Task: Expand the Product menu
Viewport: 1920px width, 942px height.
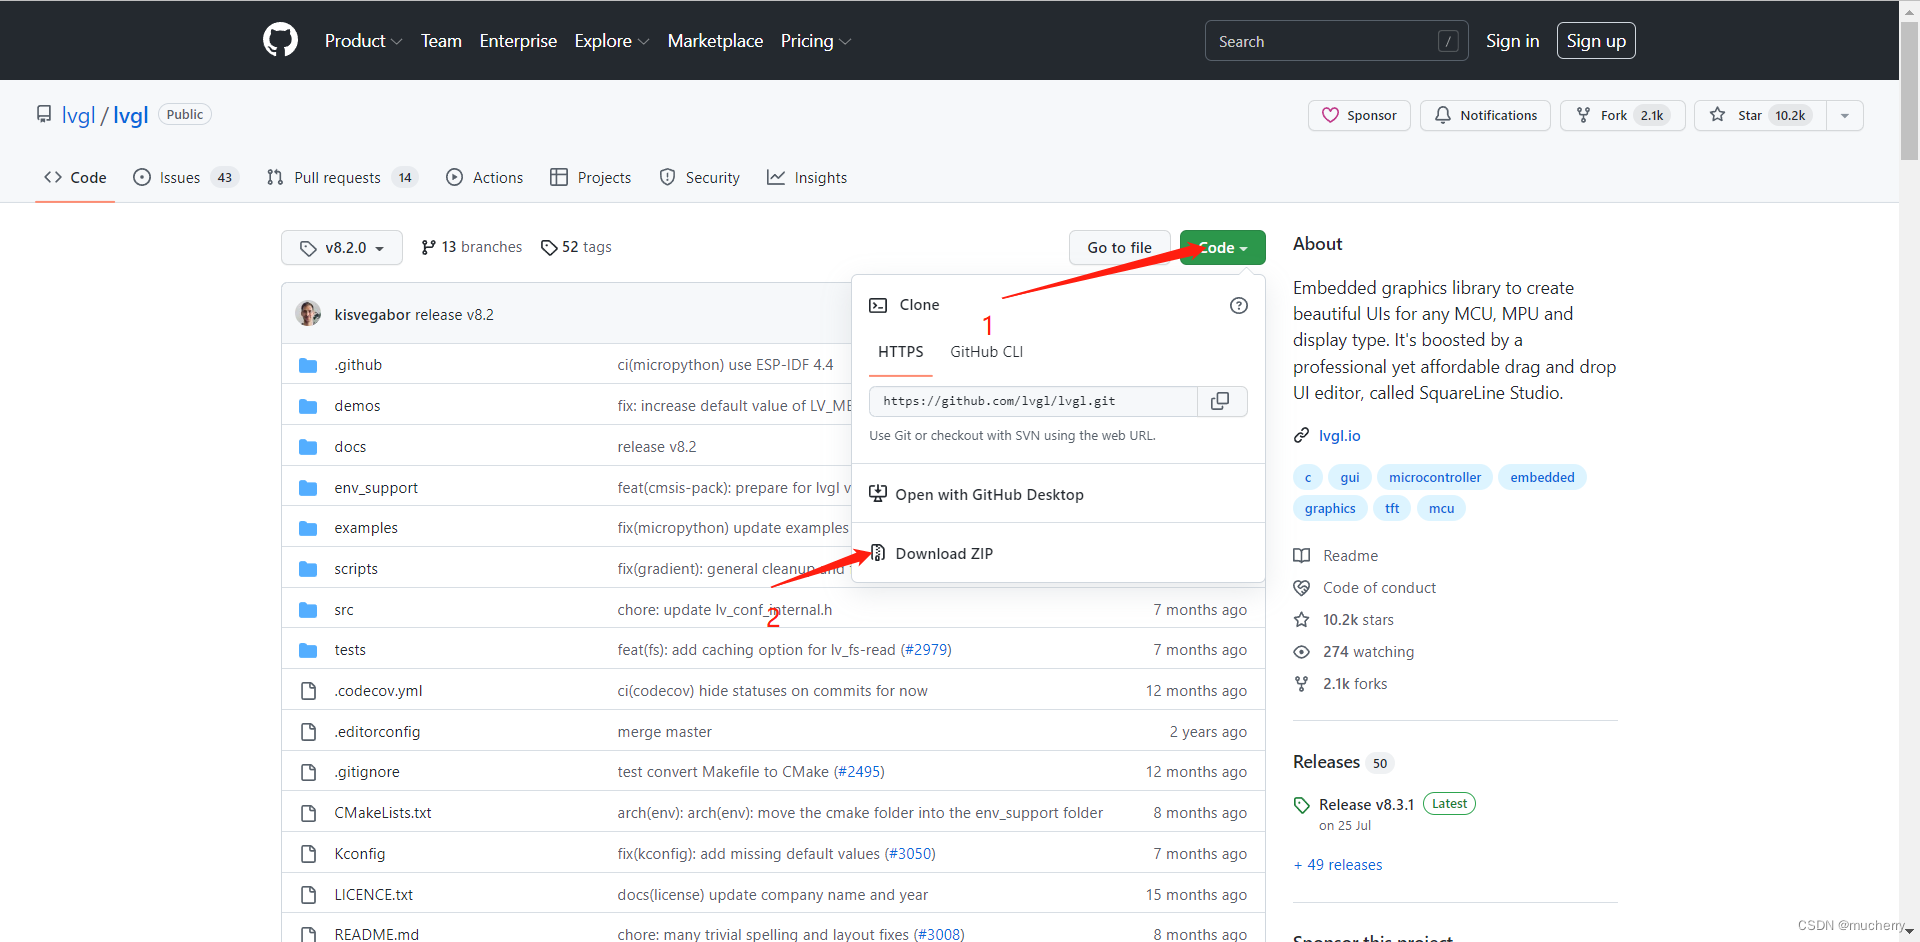Action: point(363,41)
